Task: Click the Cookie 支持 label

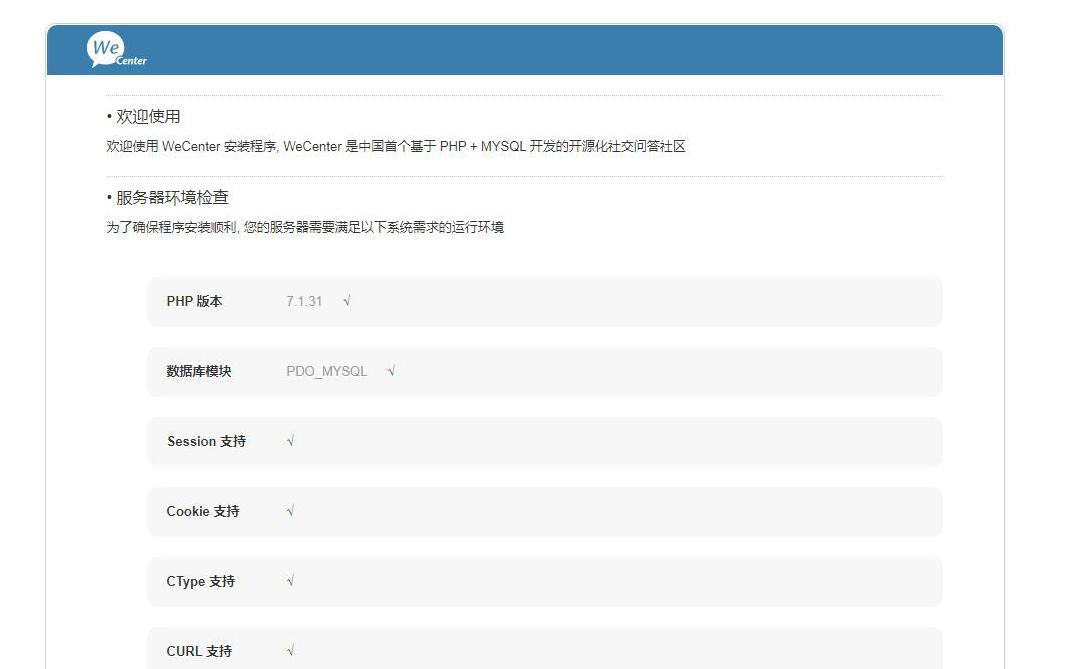Action: [203, 512]
